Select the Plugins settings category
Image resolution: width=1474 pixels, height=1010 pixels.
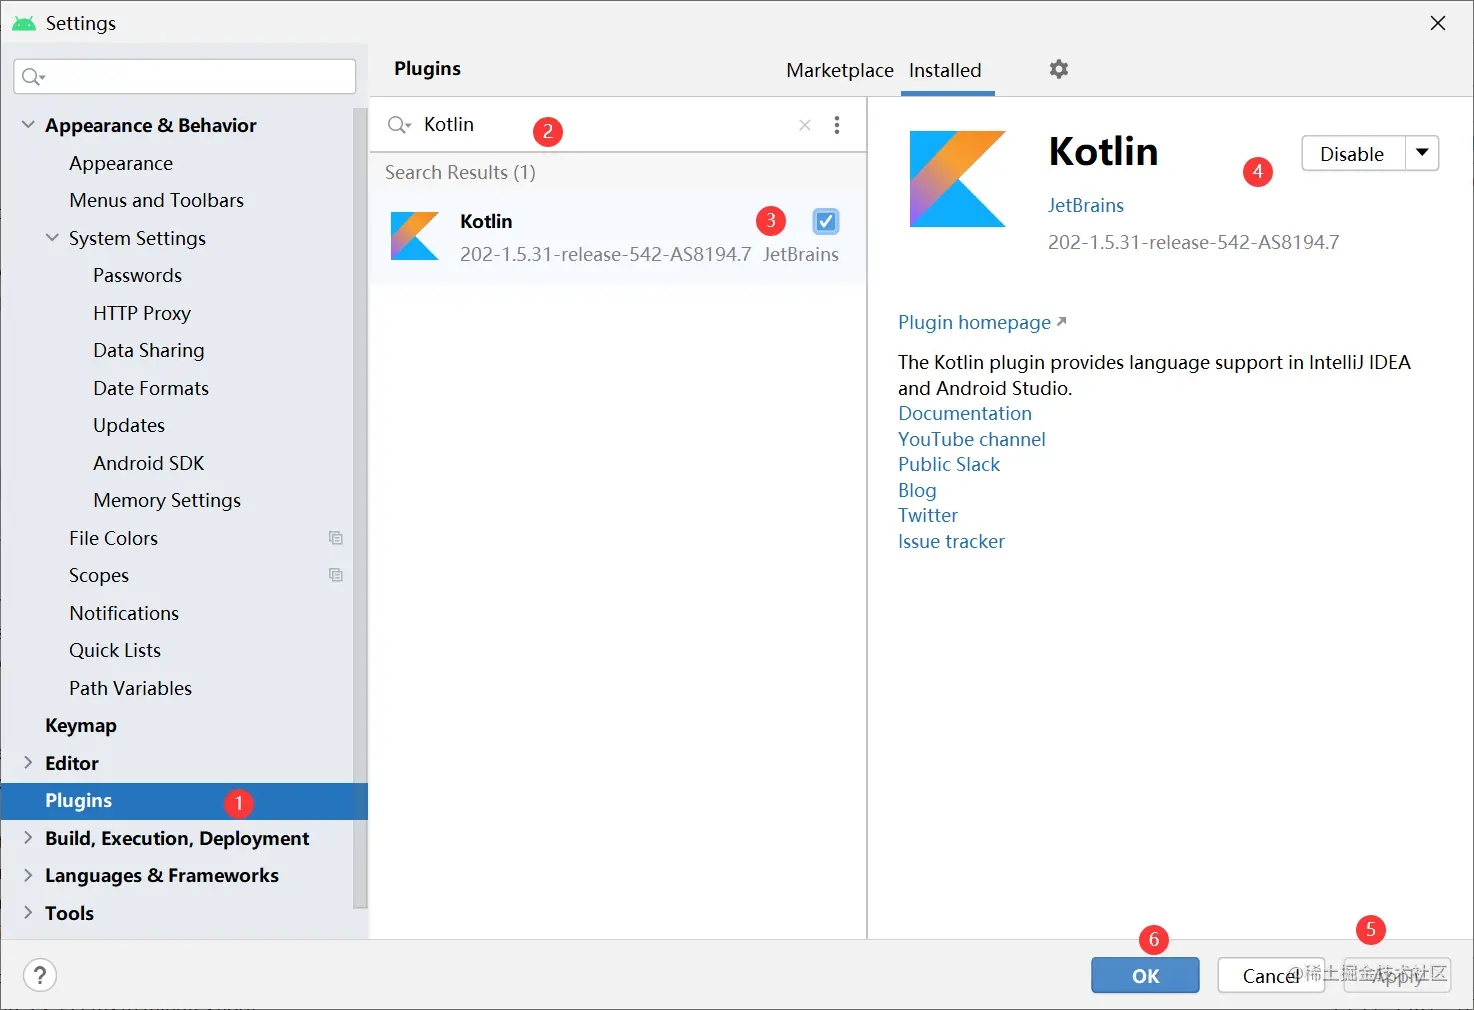coord(184,801)
